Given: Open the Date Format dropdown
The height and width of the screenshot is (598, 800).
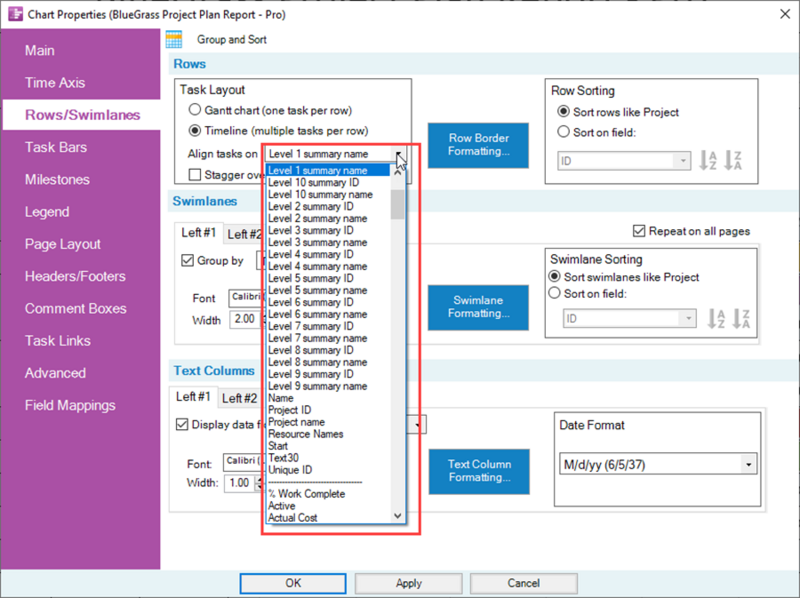Looking at the screenshot, I should click(748, 465).
